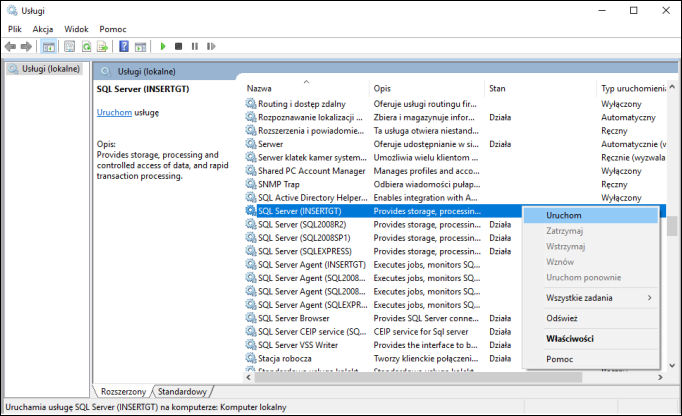Select the SQL Server (SQLEXPRESS) service
Screen dimensions: 682x416
click(x=305, y=251)
